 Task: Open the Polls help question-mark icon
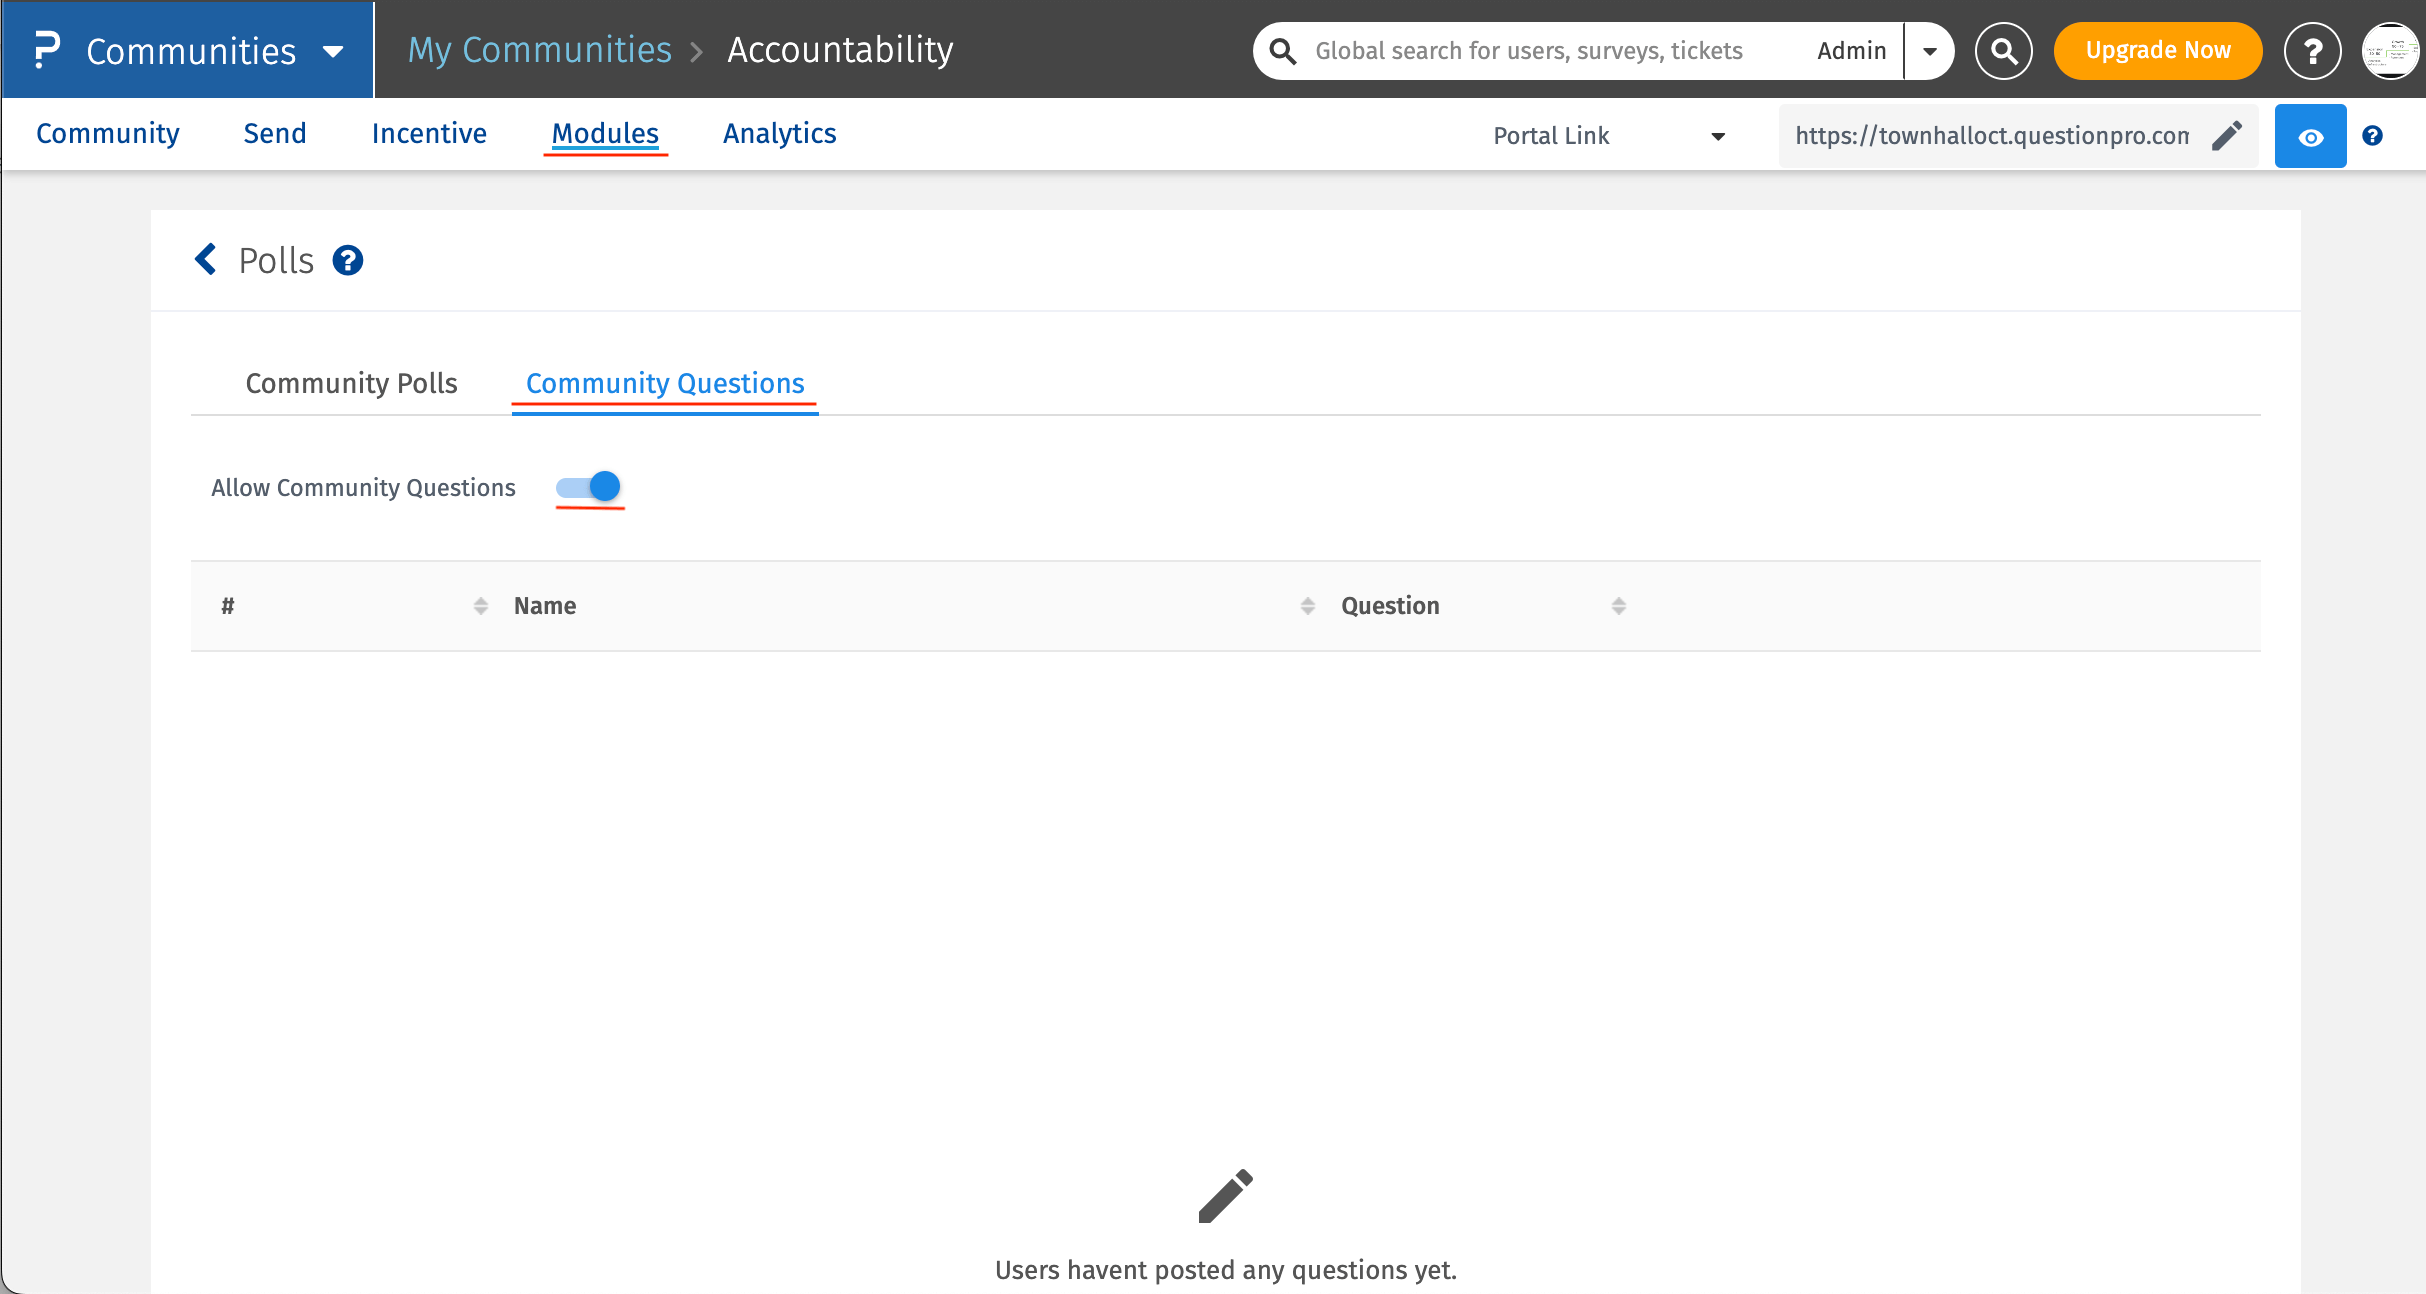347,261
